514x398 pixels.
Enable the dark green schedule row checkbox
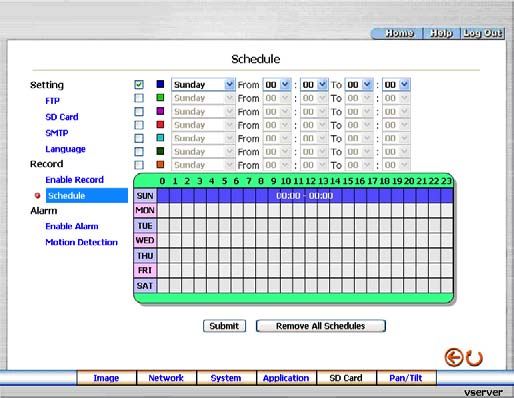[x=139, y=152]
